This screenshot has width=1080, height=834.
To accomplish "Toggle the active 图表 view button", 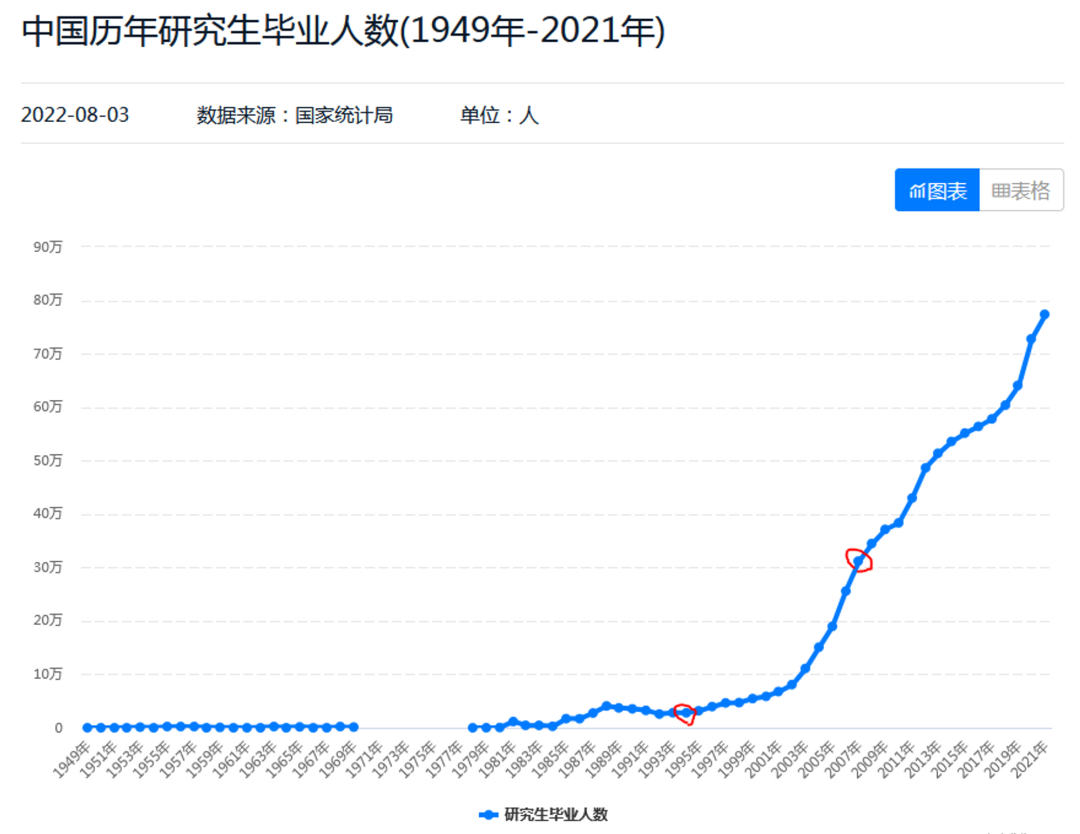I will coord(936,189).
